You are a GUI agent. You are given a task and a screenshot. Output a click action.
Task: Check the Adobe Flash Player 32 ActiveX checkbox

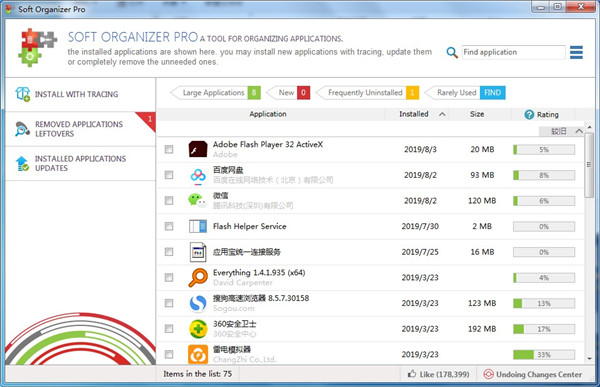click(x=169, y=149)
